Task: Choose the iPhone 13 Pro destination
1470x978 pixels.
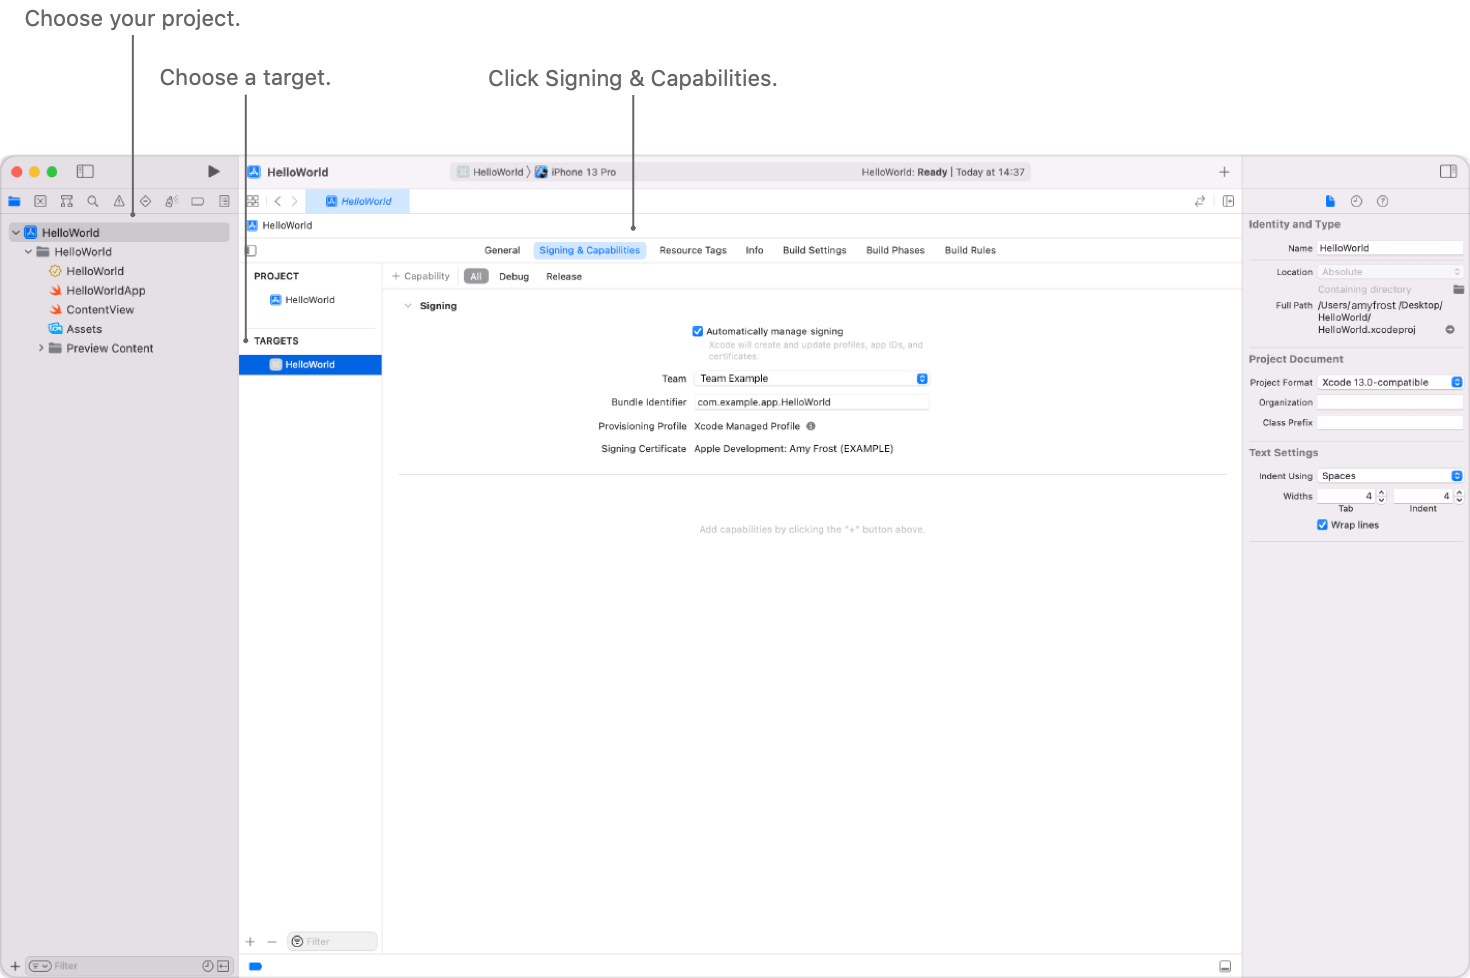Action: [576, 172]
